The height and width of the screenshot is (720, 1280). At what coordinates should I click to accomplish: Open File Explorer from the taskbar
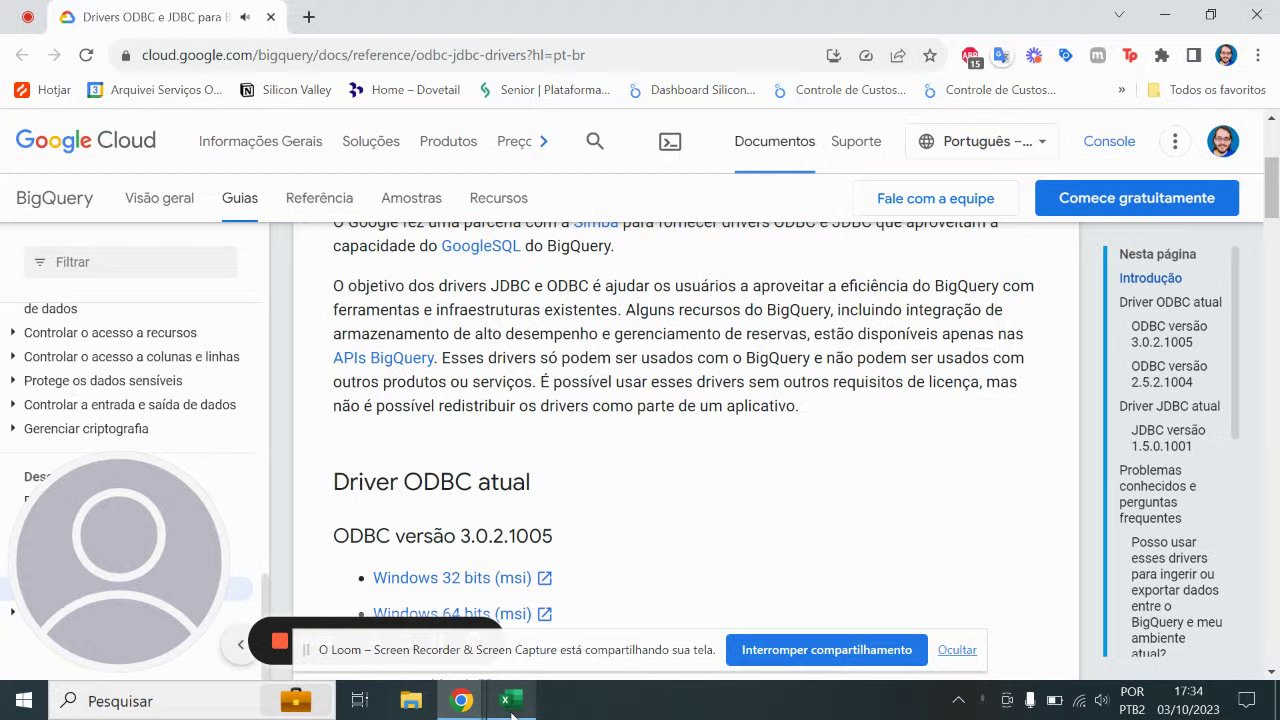click(x=411, y=700)
